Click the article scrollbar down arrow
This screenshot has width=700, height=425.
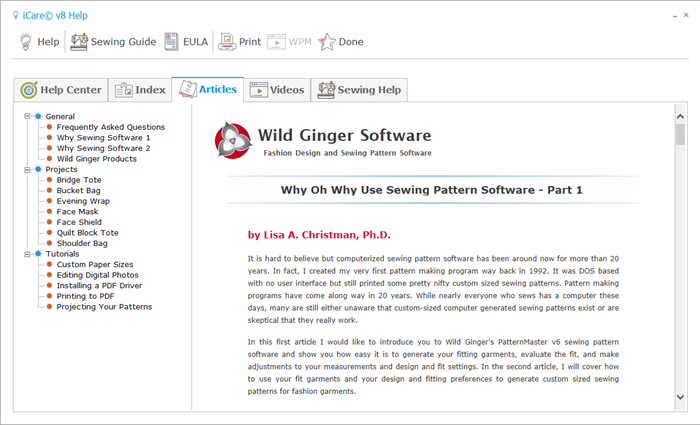(x=680, y=397)
